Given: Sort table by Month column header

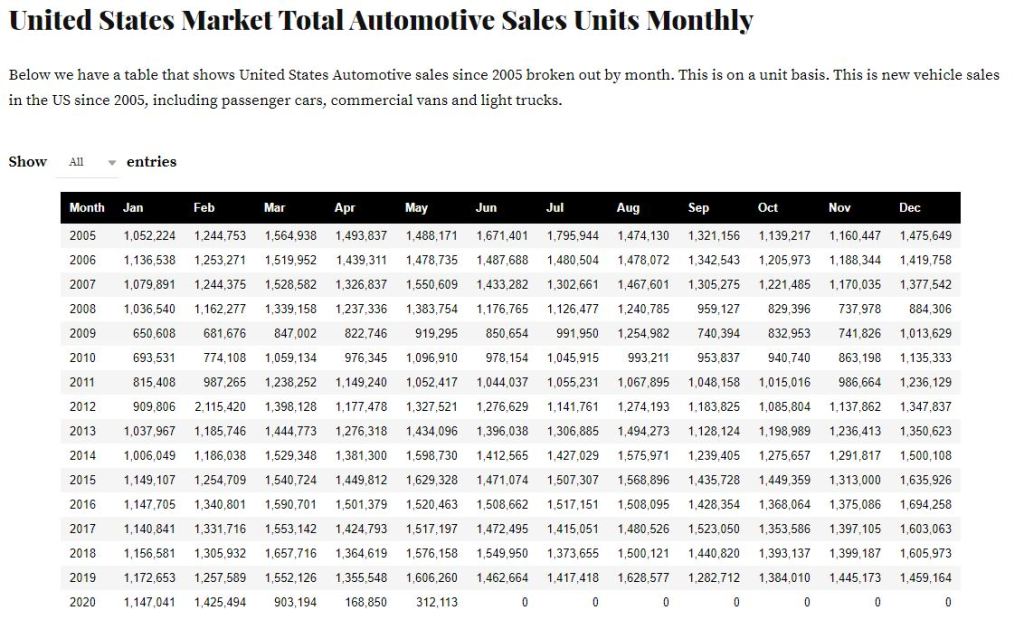Looking at the screenshot, I should coord(87,208).
